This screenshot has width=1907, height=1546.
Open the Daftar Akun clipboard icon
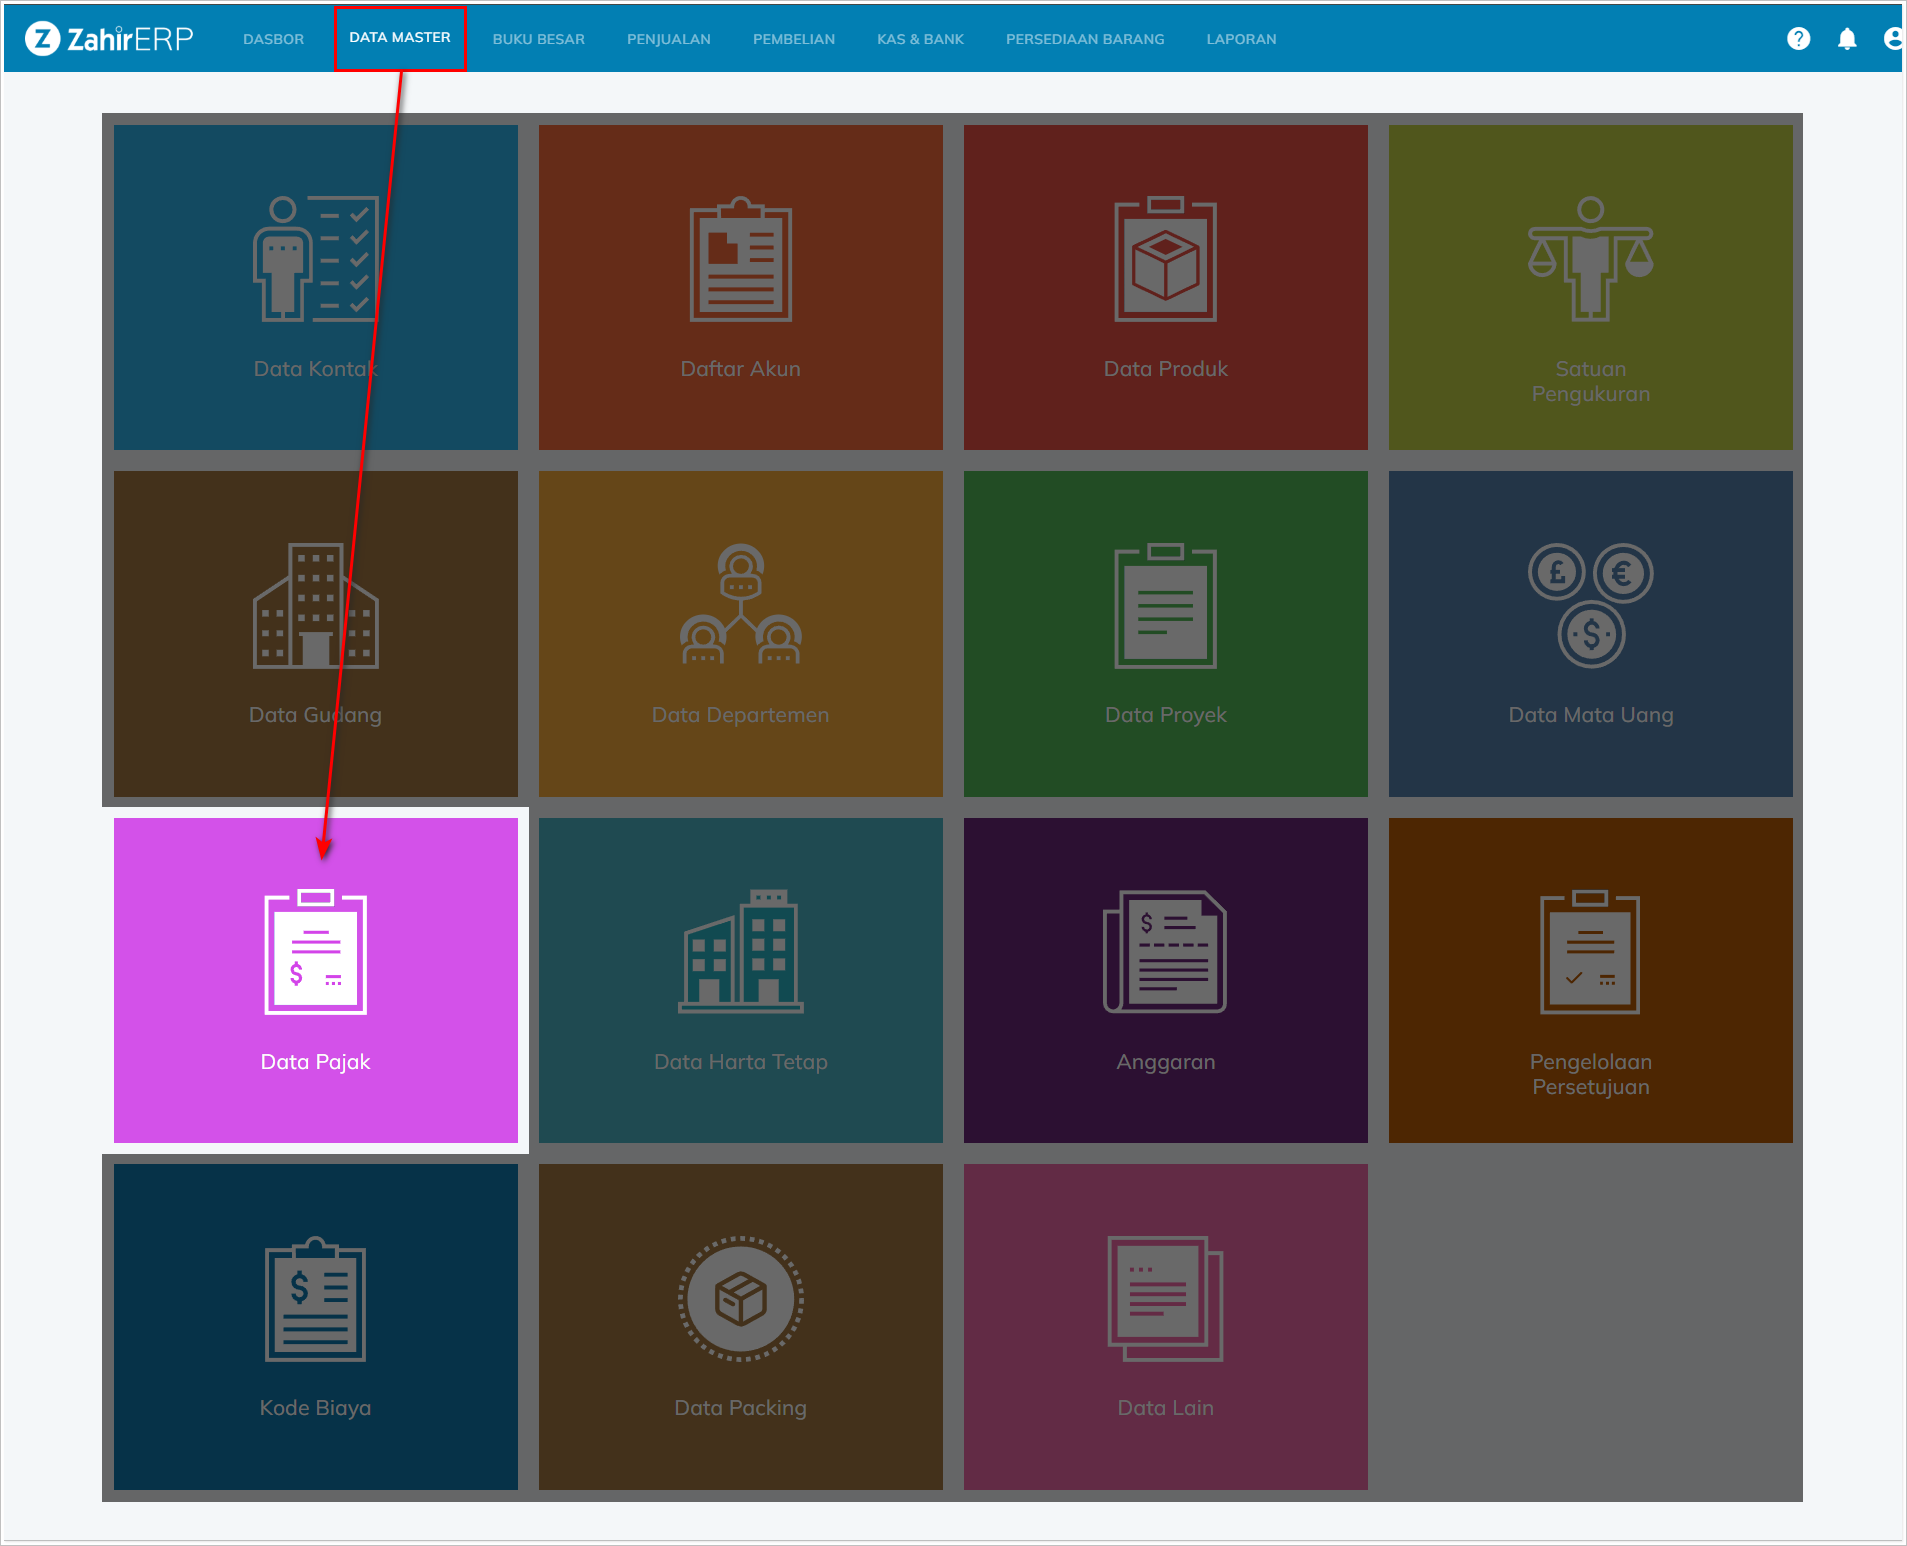[740, 259]
